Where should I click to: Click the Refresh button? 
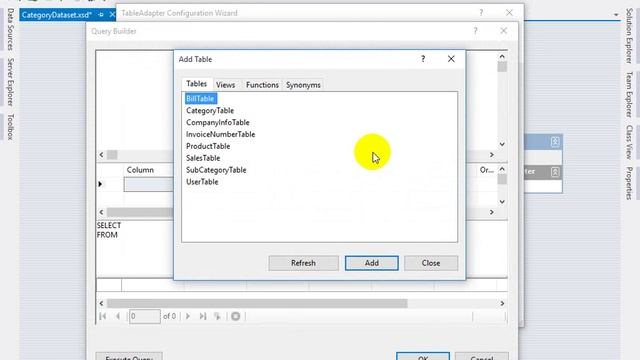[303, 263]
